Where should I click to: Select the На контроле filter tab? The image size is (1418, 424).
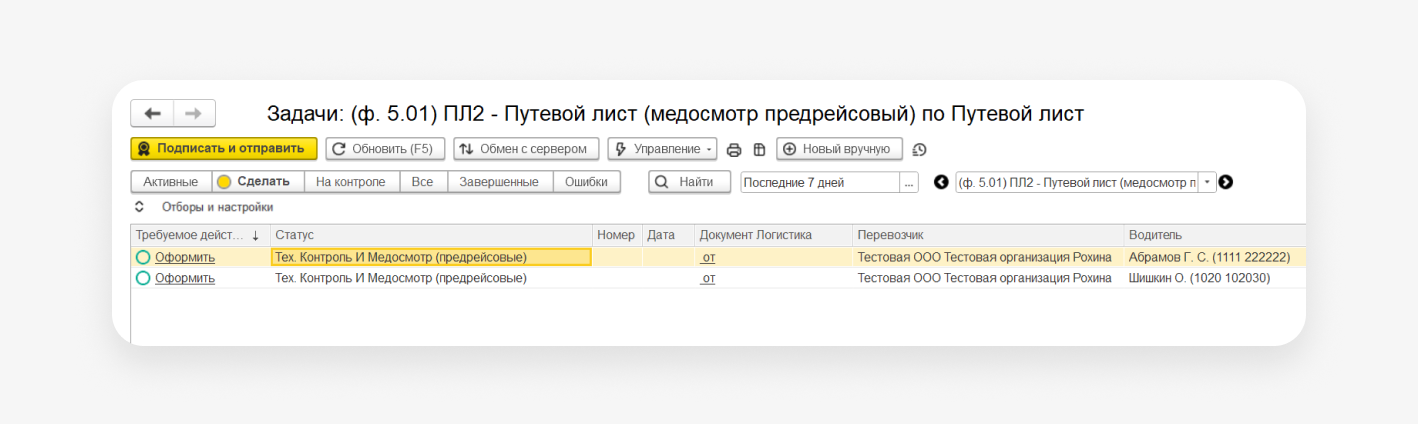click(351, 182)
